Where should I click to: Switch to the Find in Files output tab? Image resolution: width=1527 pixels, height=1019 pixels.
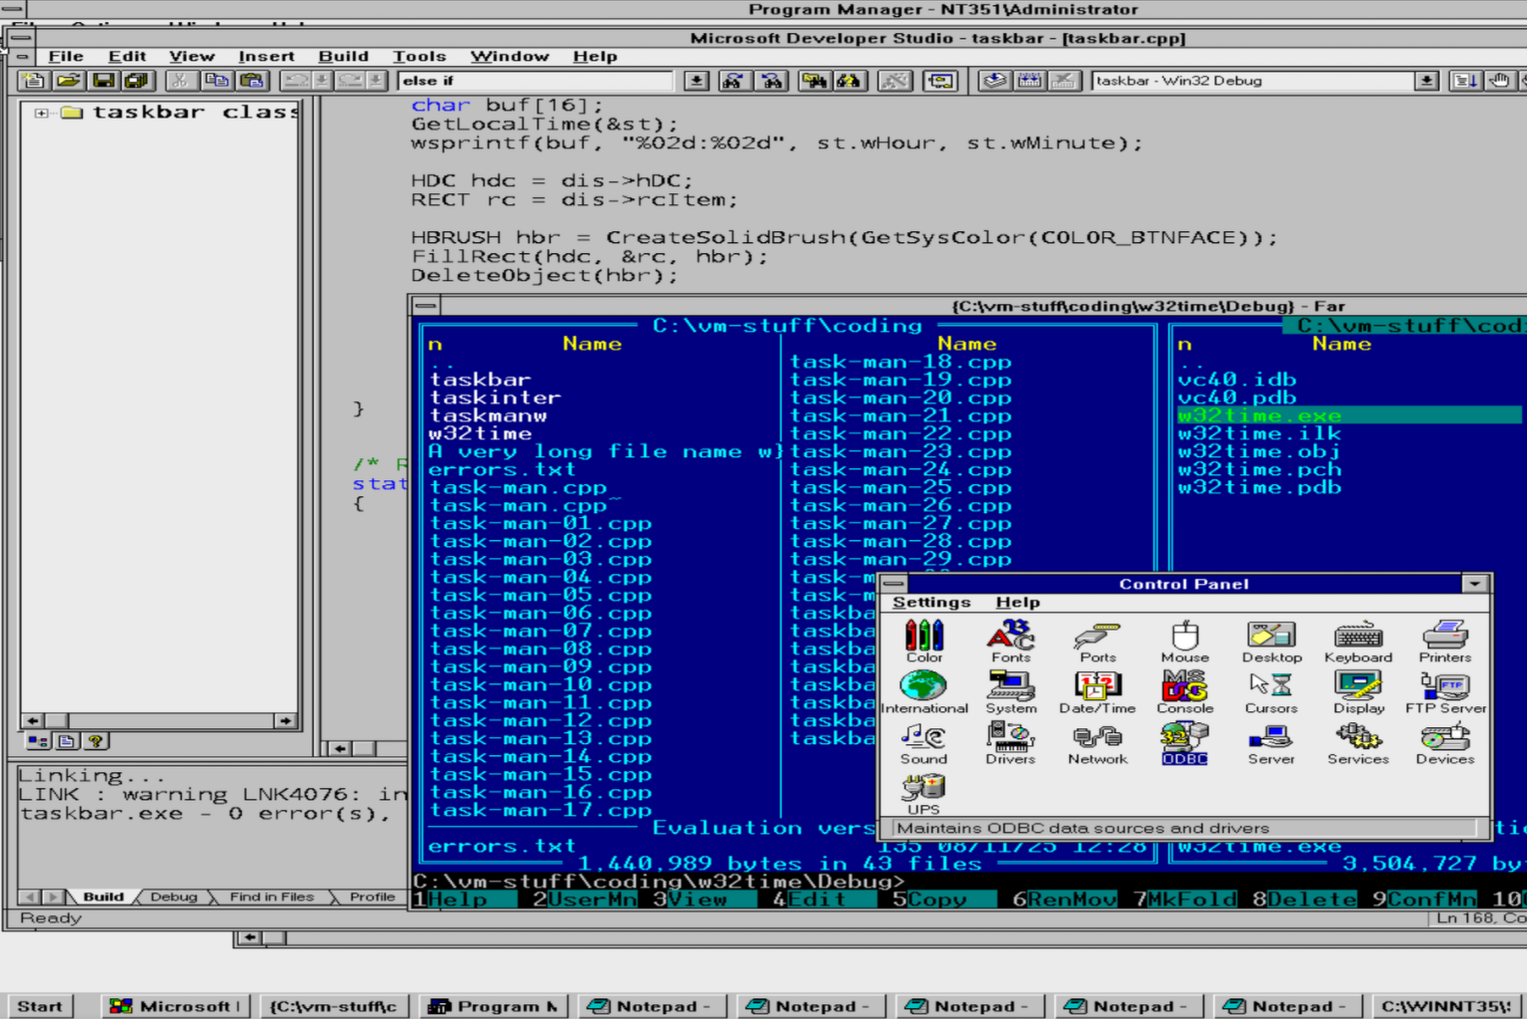(x=272, y=897)
